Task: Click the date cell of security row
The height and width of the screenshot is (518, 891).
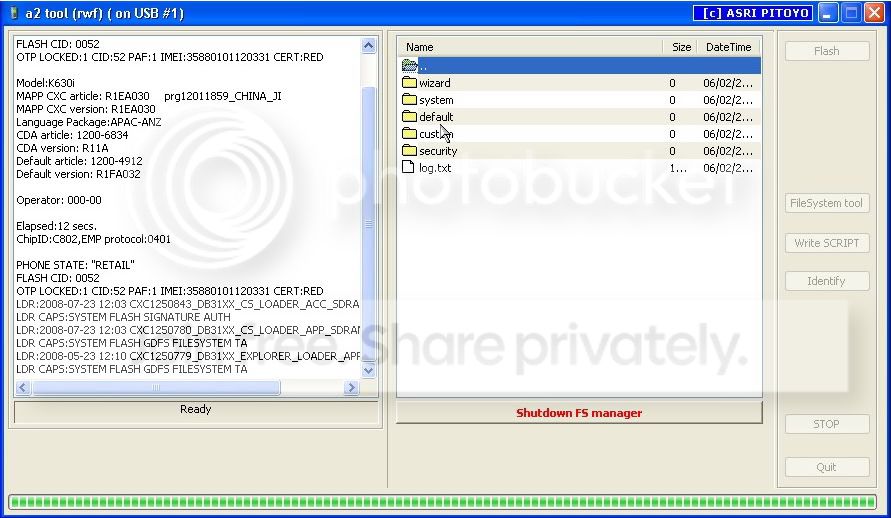Action: pos(728,151)
